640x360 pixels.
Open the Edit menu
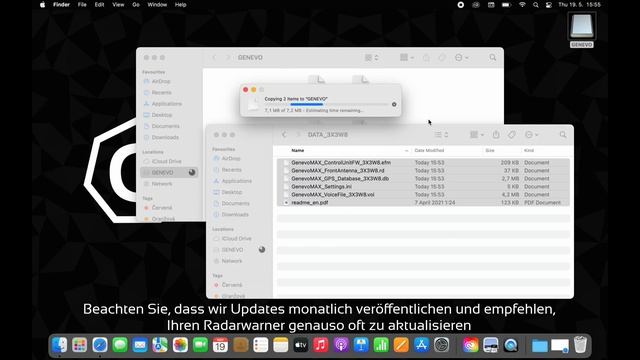point(99,5)
